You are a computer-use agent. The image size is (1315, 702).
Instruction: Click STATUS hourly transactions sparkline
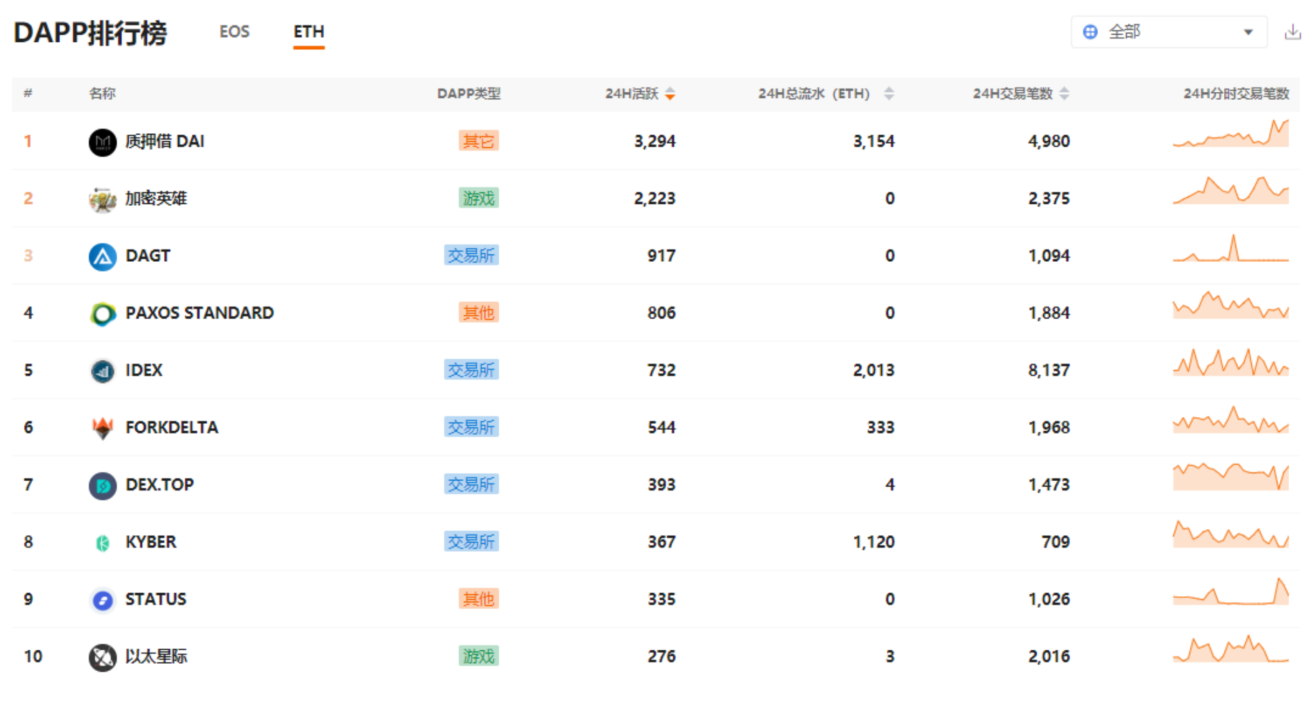point(1231,591)
